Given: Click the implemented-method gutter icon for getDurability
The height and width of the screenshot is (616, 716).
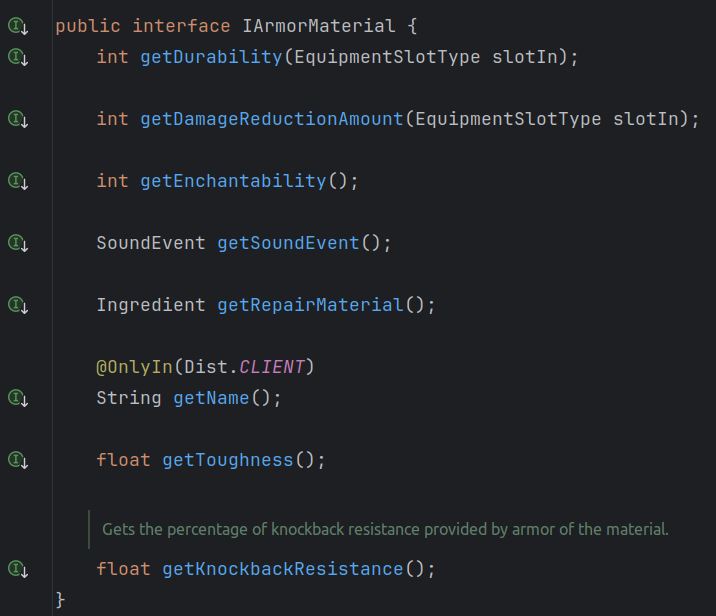Looking at the screenshot, I should [x=18, y=58].
